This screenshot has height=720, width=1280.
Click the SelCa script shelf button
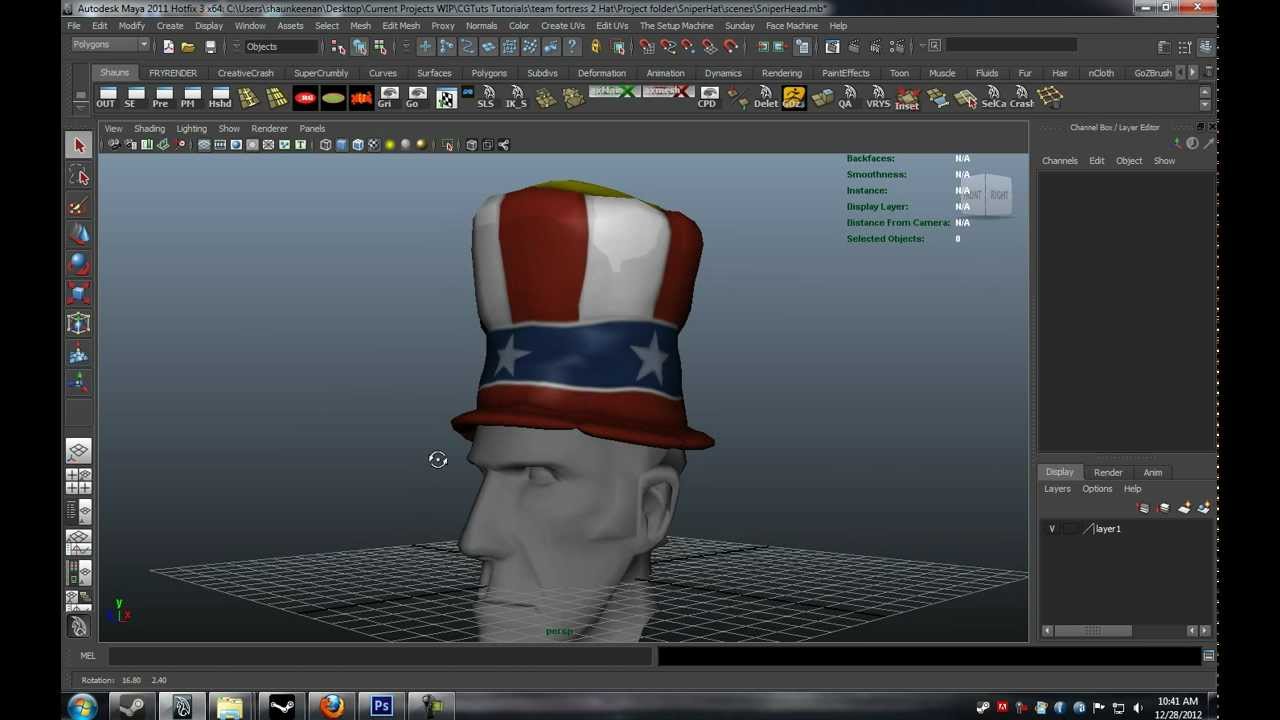pos(994,98)
